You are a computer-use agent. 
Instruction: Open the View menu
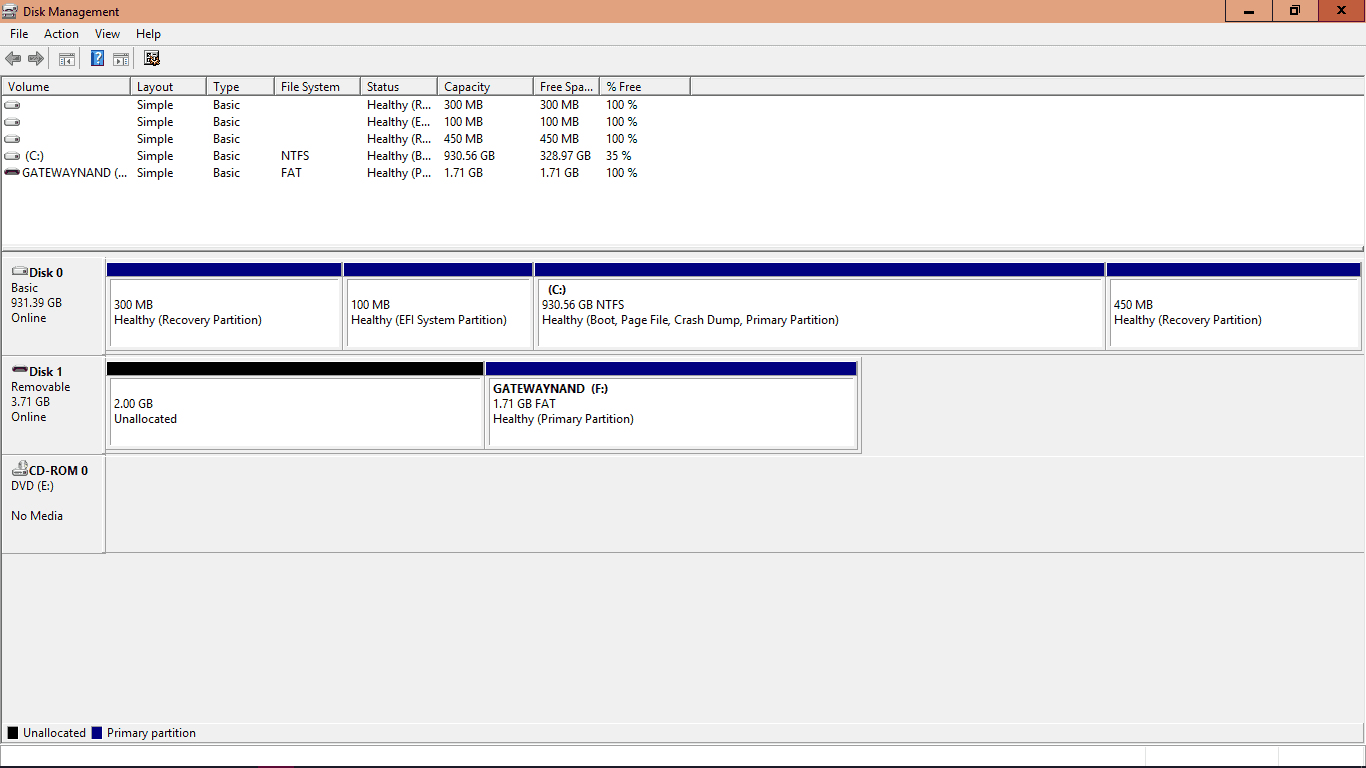tap(108, 34)
